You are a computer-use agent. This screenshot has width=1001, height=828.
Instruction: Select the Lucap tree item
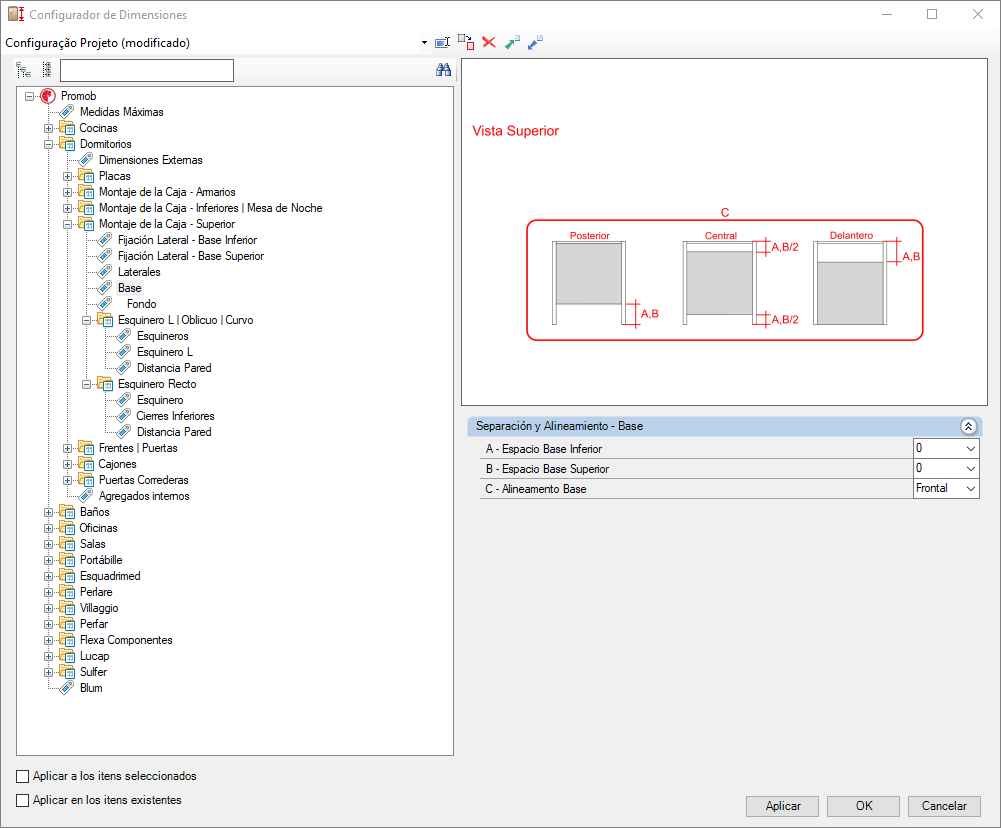[x=94, y=656]
